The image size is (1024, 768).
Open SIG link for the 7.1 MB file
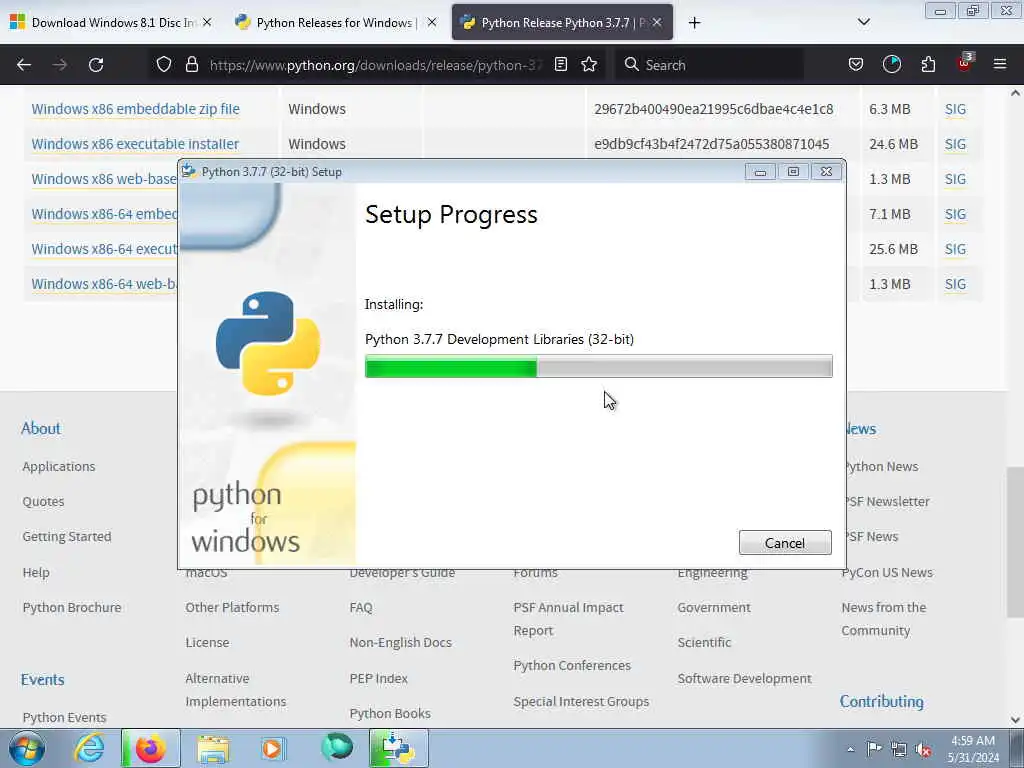click(955, 214)
